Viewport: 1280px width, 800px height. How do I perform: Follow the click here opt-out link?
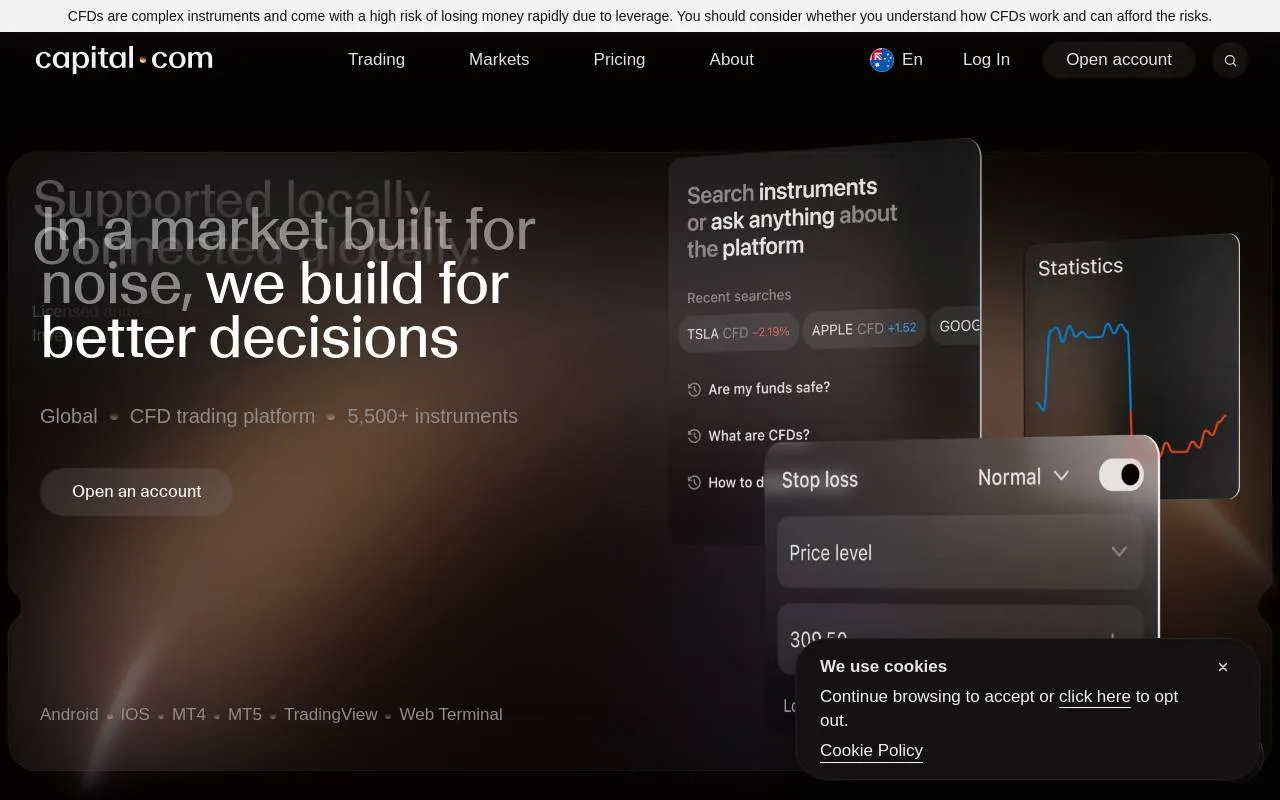(x=1094, y=697)
